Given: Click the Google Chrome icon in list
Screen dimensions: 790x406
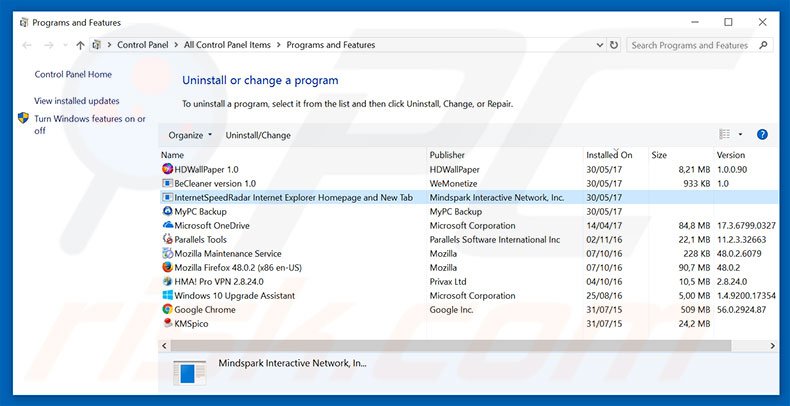Looking at the screenshot, I should (167, 310).
